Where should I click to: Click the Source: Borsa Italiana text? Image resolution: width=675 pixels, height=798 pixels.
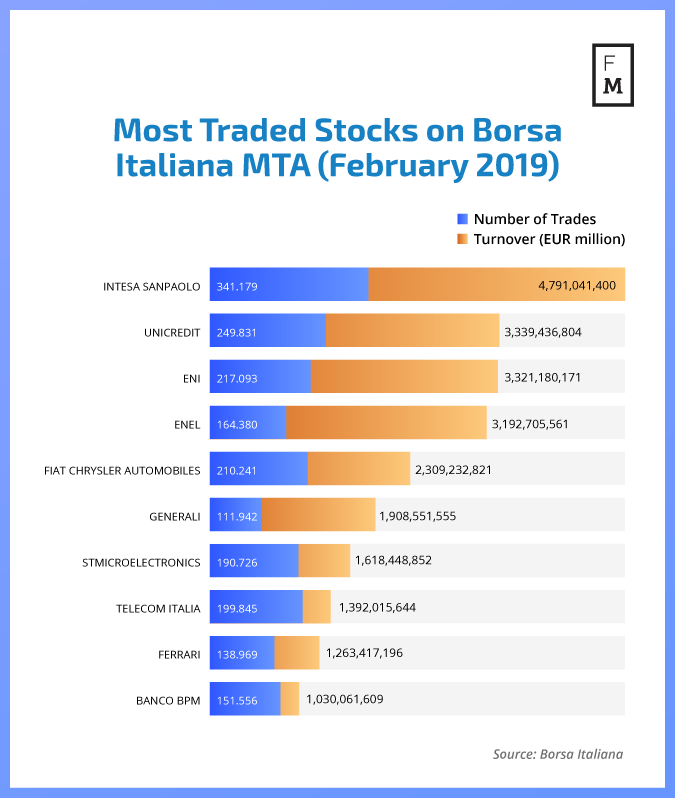click(557, 753)
